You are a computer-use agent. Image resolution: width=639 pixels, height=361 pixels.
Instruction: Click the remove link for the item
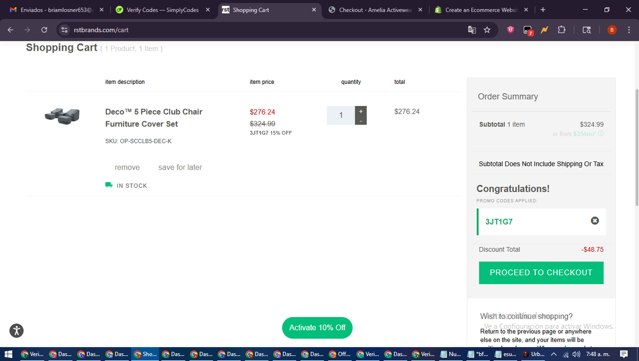[x=127, y=167]
